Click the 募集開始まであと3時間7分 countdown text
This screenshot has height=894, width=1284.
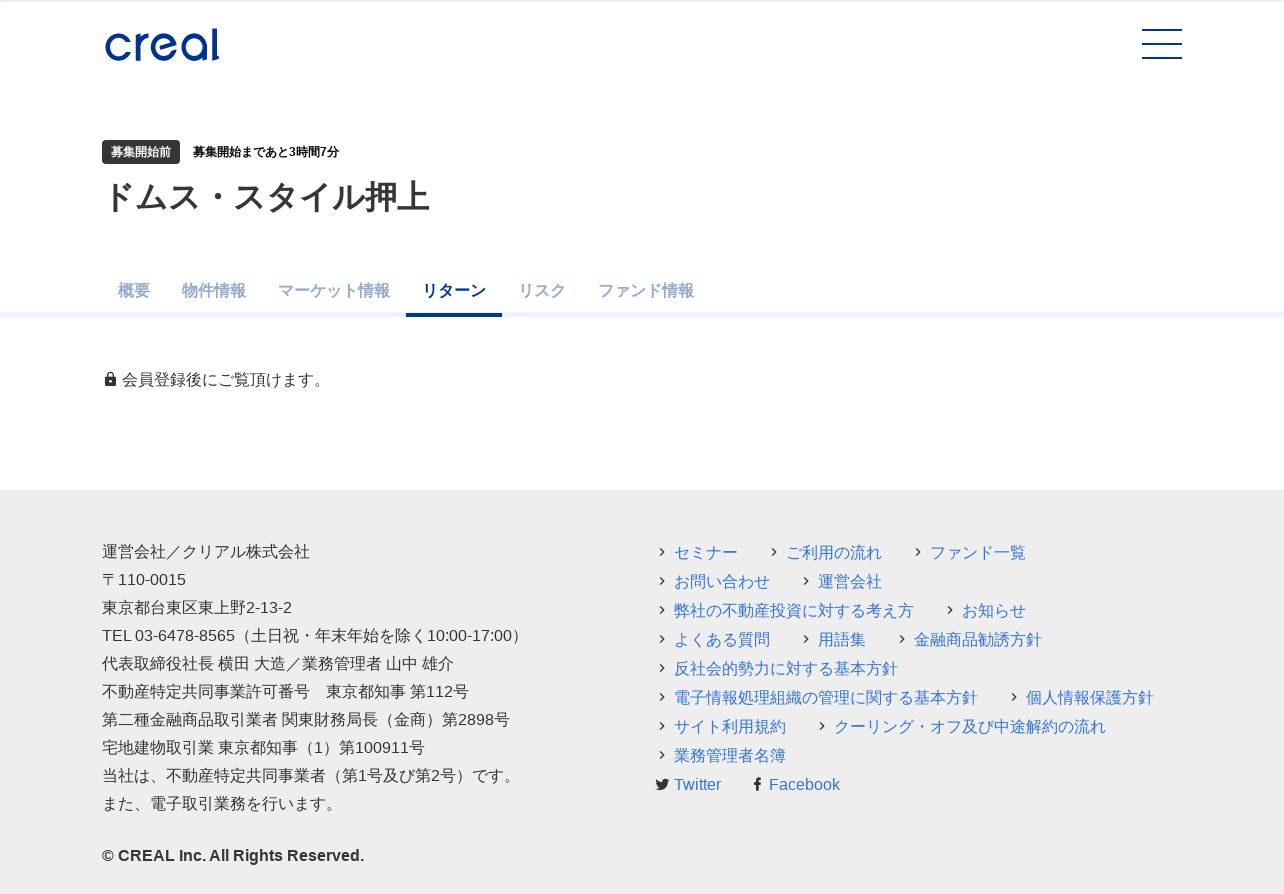266,152
